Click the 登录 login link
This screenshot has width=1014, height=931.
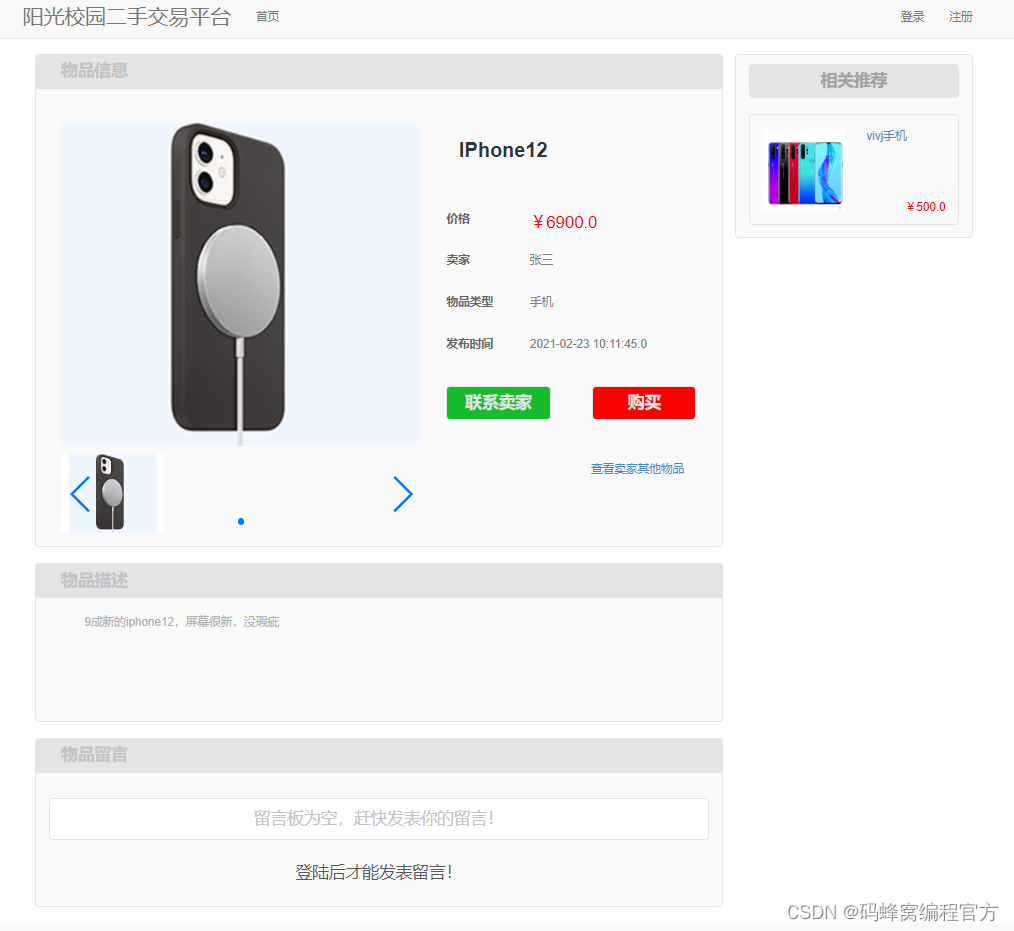[x=912, y=17]
